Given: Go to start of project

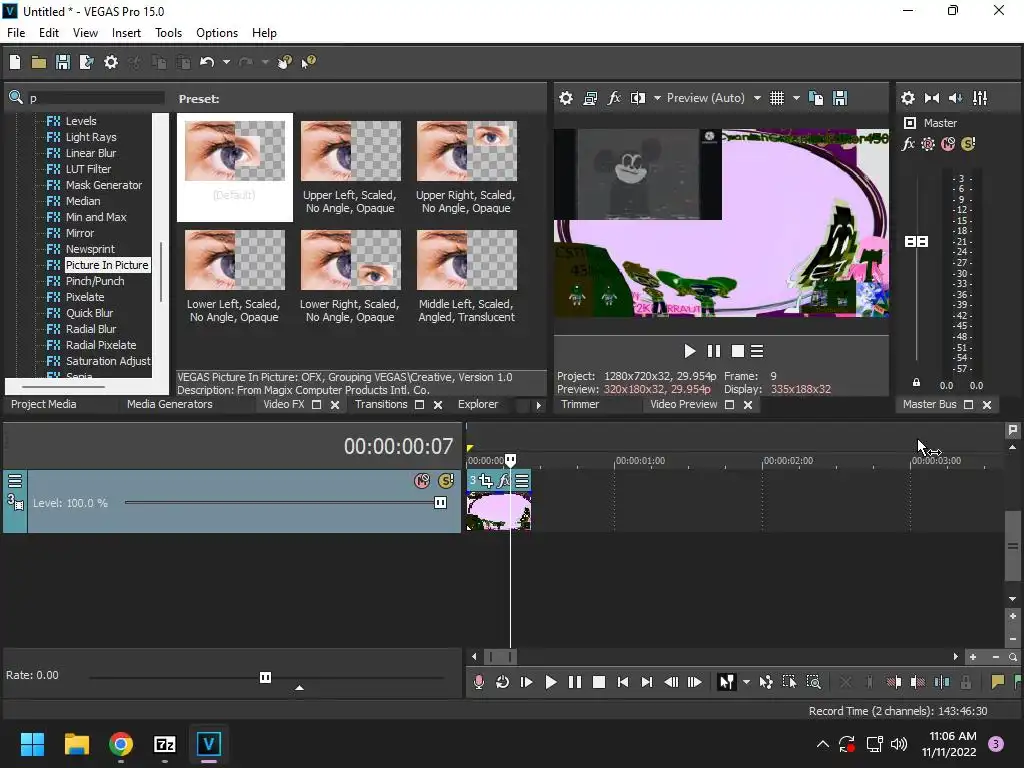Looking at the screenshot, I should 622,682.
